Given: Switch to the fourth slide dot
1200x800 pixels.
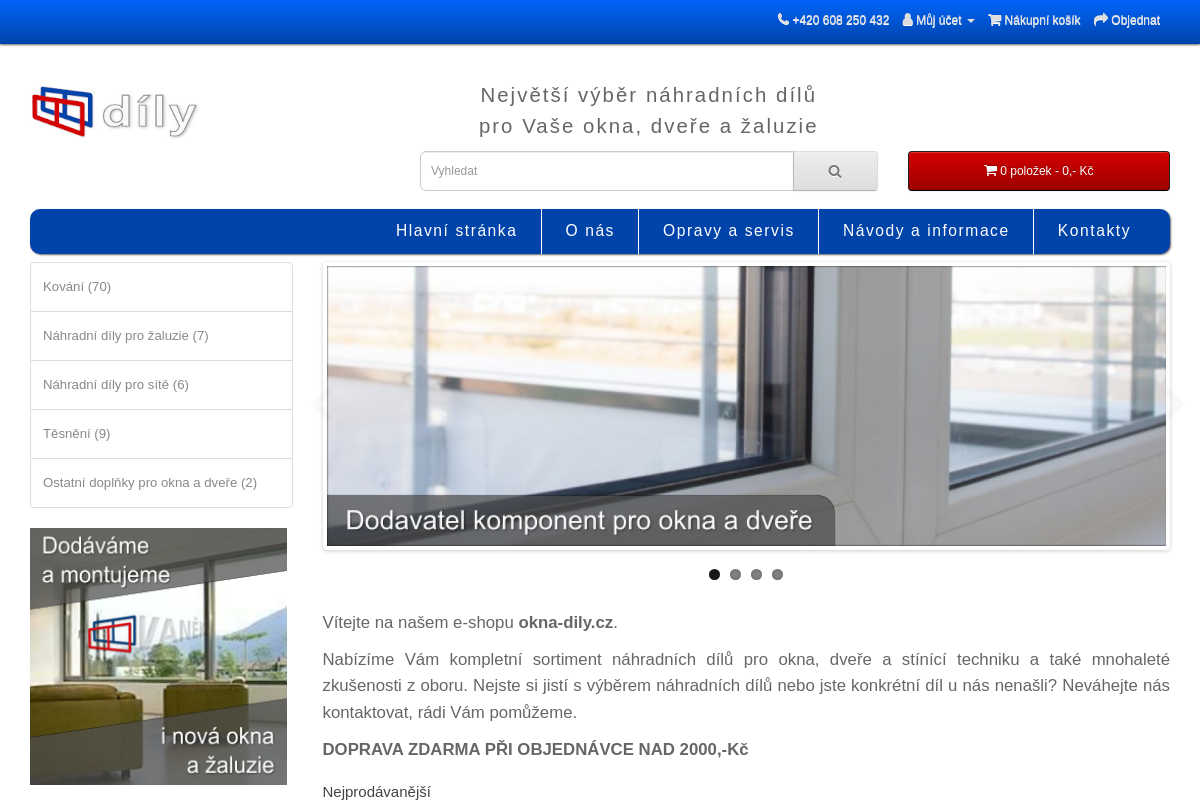Looking at the screenshot, I should (x=777, y=575).
